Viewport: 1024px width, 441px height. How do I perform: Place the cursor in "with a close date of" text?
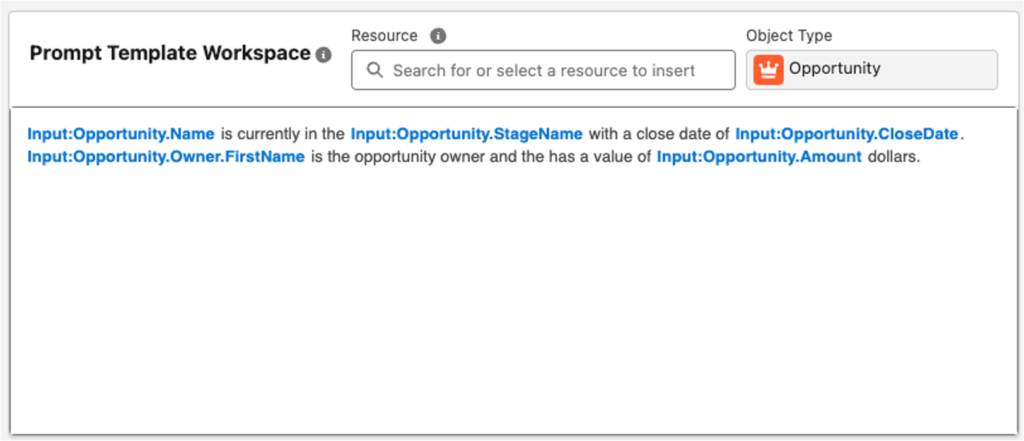(x=659, y=135)
